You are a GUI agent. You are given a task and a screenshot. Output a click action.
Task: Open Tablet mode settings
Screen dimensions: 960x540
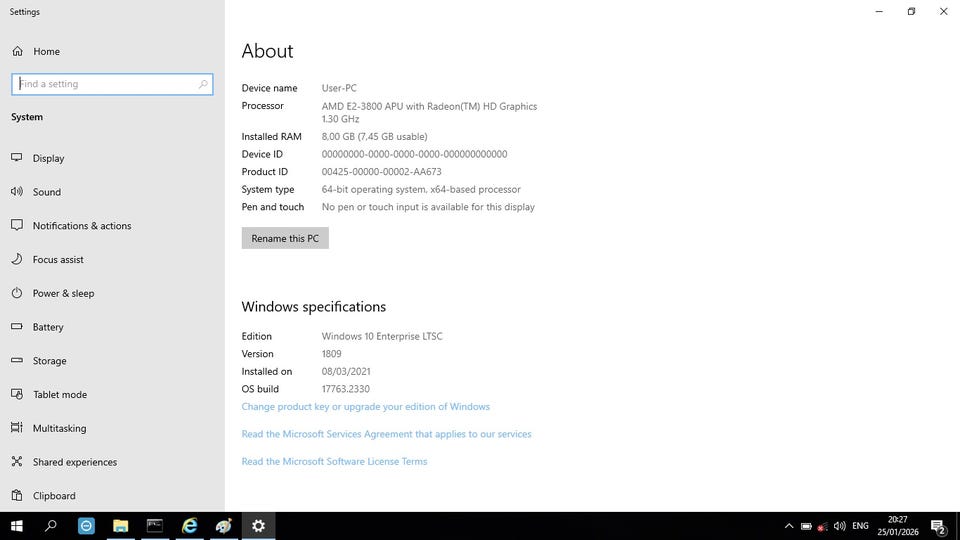(x=50, y=394)
